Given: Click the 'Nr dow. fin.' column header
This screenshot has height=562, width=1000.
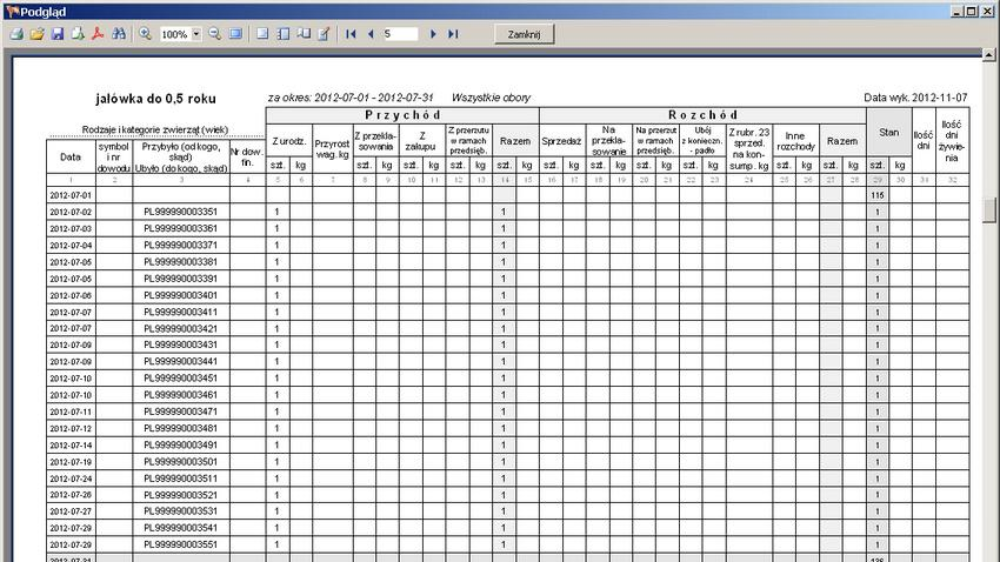Looking at the screenshot, I should tap(247, 156).
